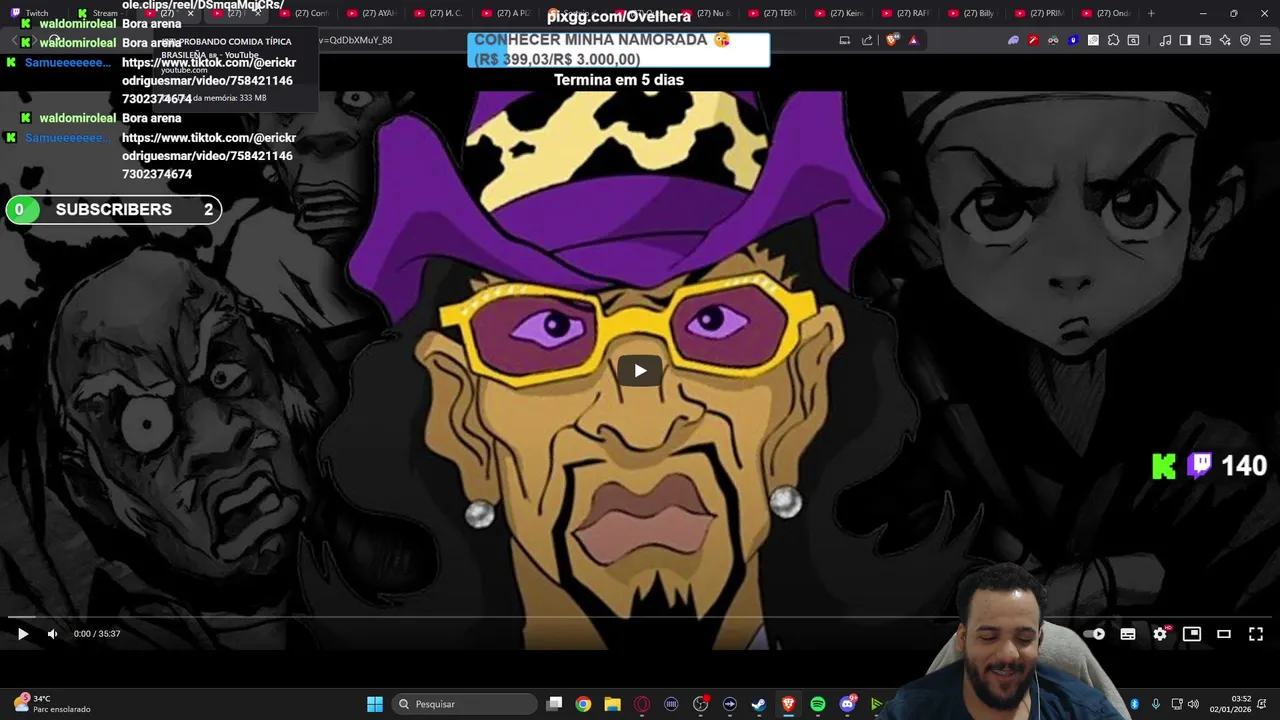Open the browser extensions puzzle icon
Screen dimensions: 1280x720
(x=1113, y=40)
